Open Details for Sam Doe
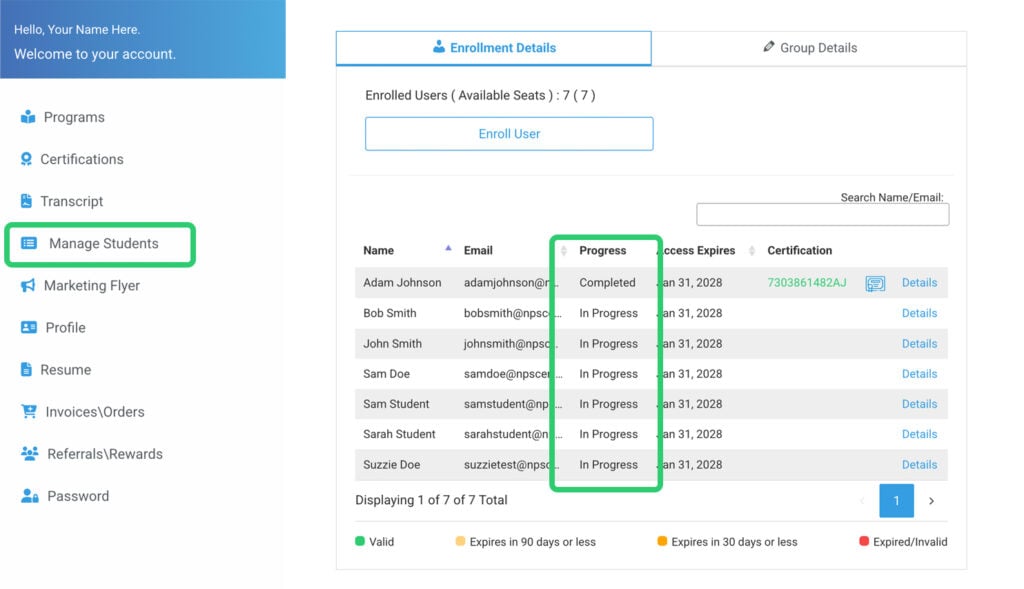The height and width of the screenshot is (589, 1024). (x=919, y=374)
